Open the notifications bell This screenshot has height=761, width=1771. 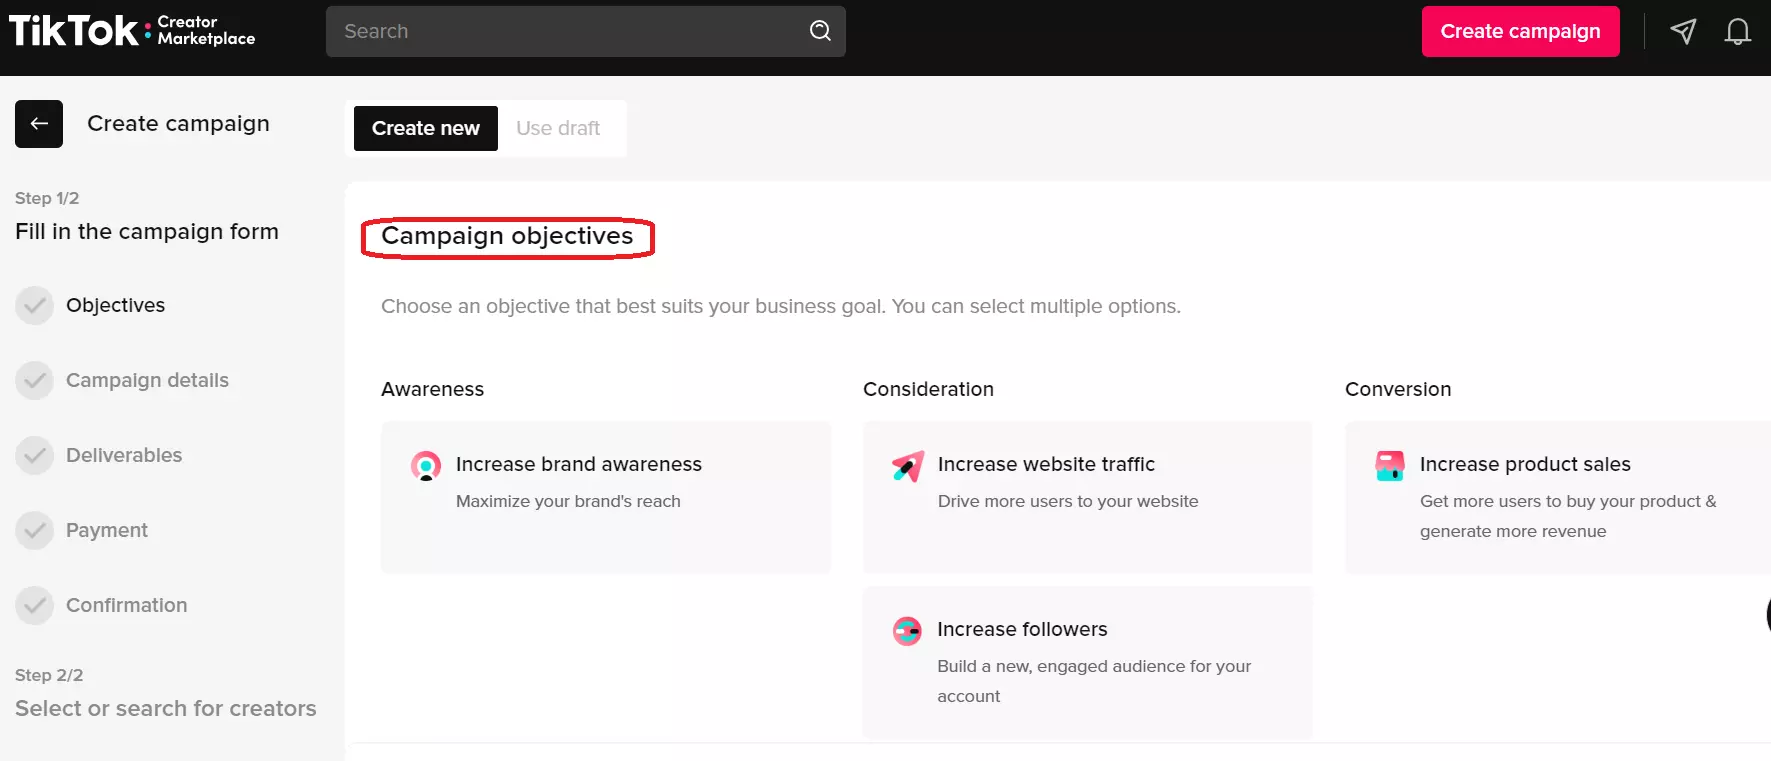point(1737,32)
